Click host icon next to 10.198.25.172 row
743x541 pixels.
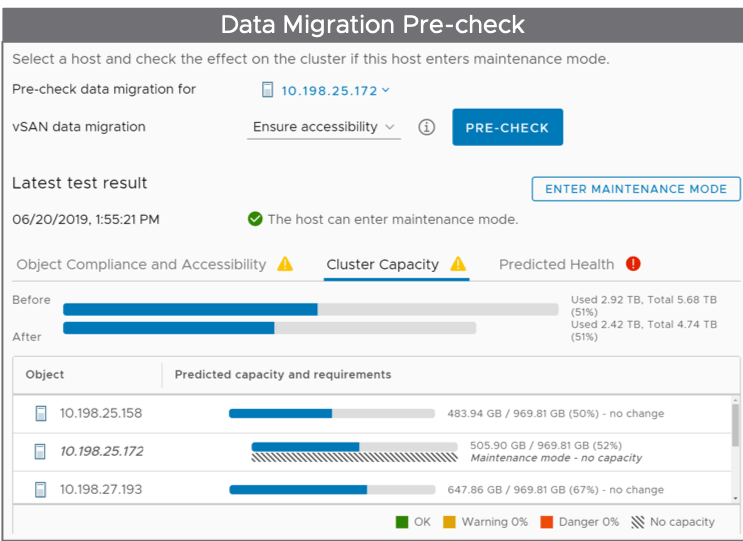coord(41,451)
